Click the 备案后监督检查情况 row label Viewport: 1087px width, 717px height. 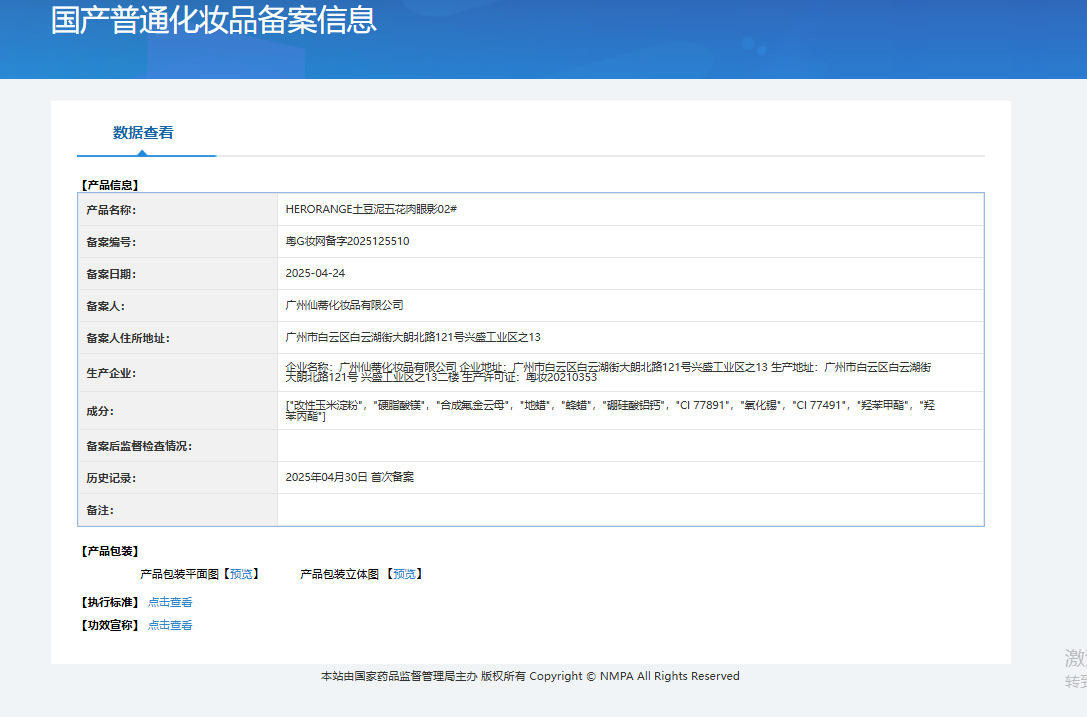pos(139,446)
